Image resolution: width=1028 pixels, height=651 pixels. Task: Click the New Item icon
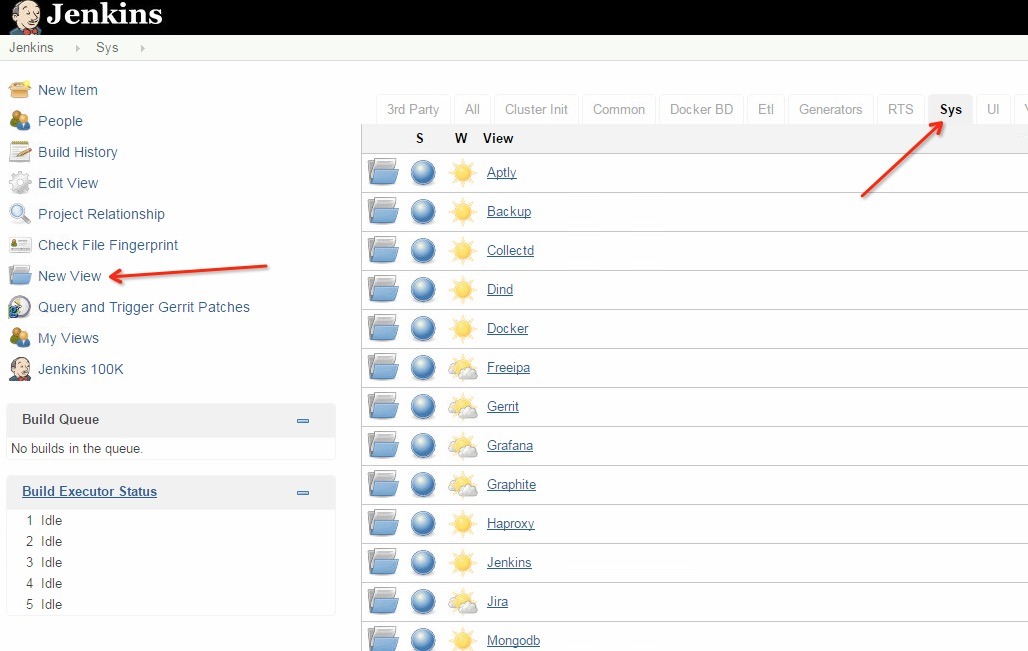[x=20, y=90]
